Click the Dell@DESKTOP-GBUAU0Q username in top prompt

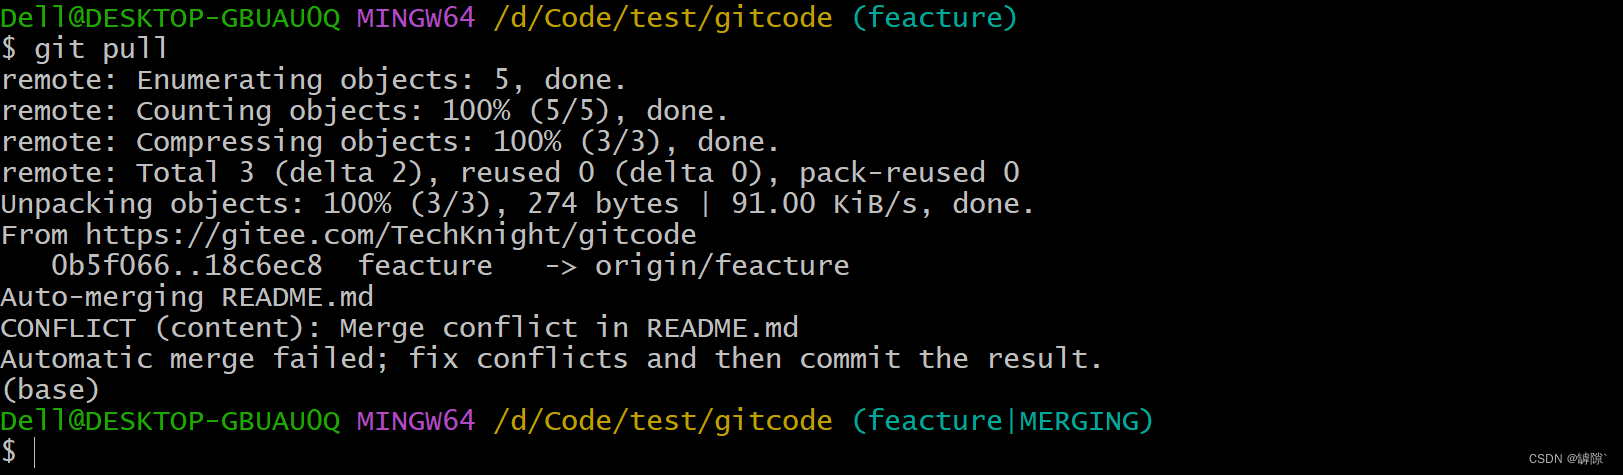170,18
